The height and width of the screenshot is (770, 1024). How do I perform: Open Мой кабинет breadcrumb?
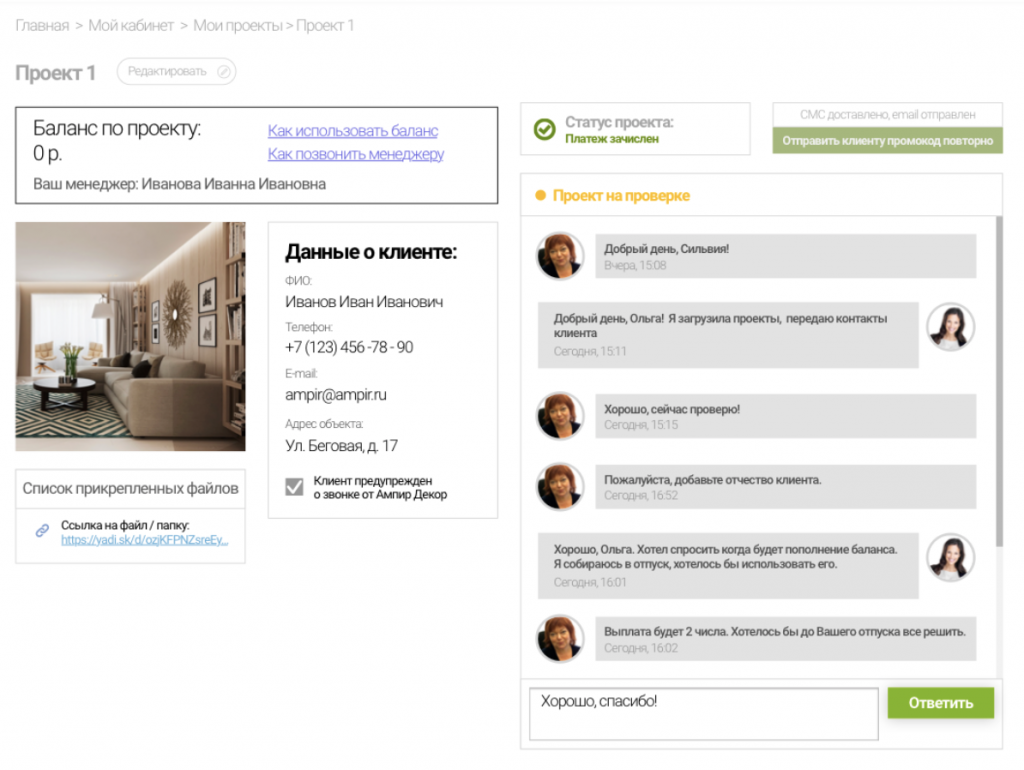coord(131,26)
